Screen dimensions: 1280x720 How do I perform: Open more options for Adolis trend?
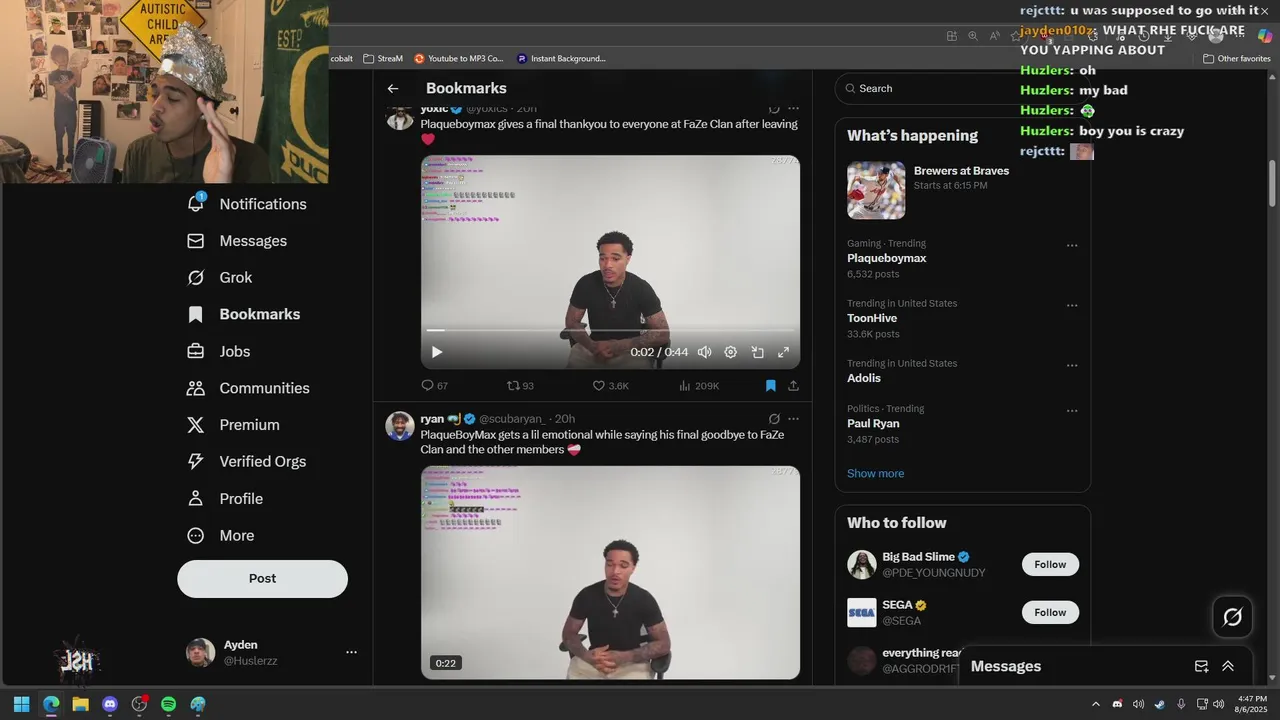click(x=1072, y=365)
